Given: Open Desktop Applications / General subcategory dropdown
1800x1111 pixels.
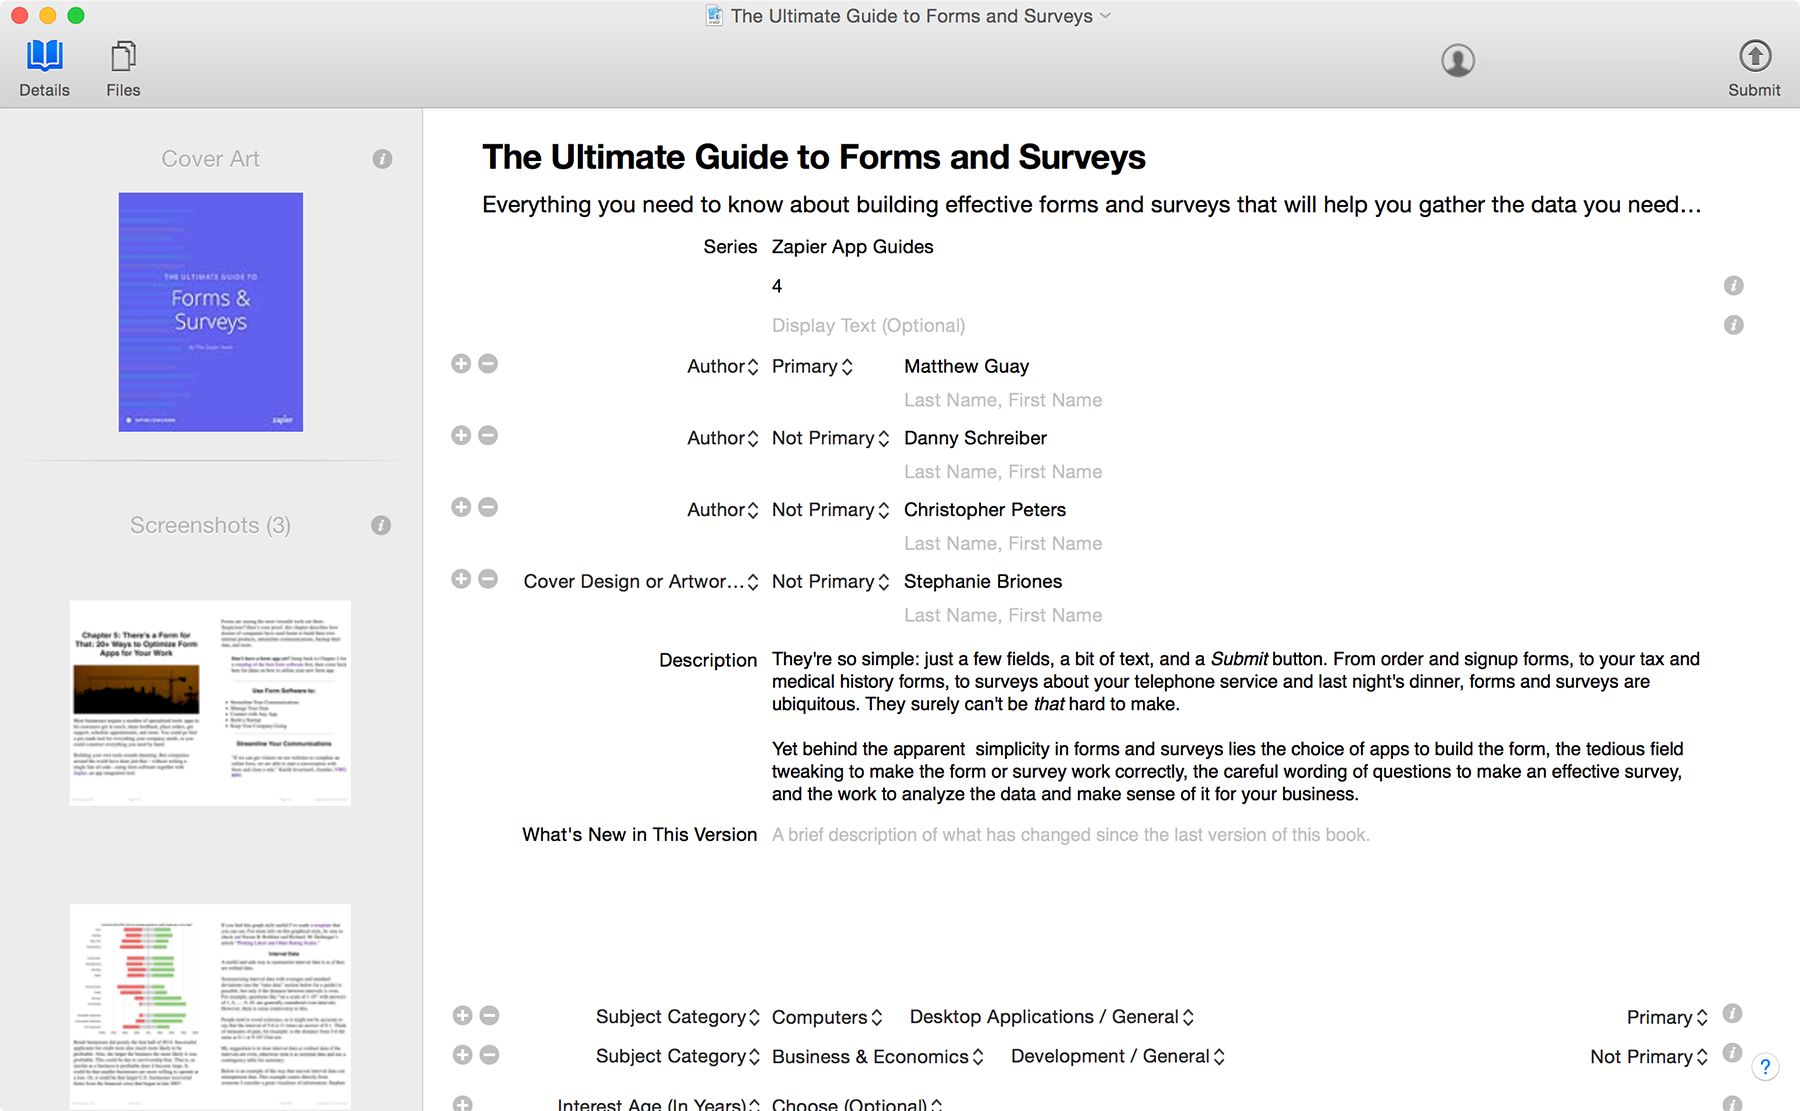Looking at the screenshot, I should [1051, 1017].
